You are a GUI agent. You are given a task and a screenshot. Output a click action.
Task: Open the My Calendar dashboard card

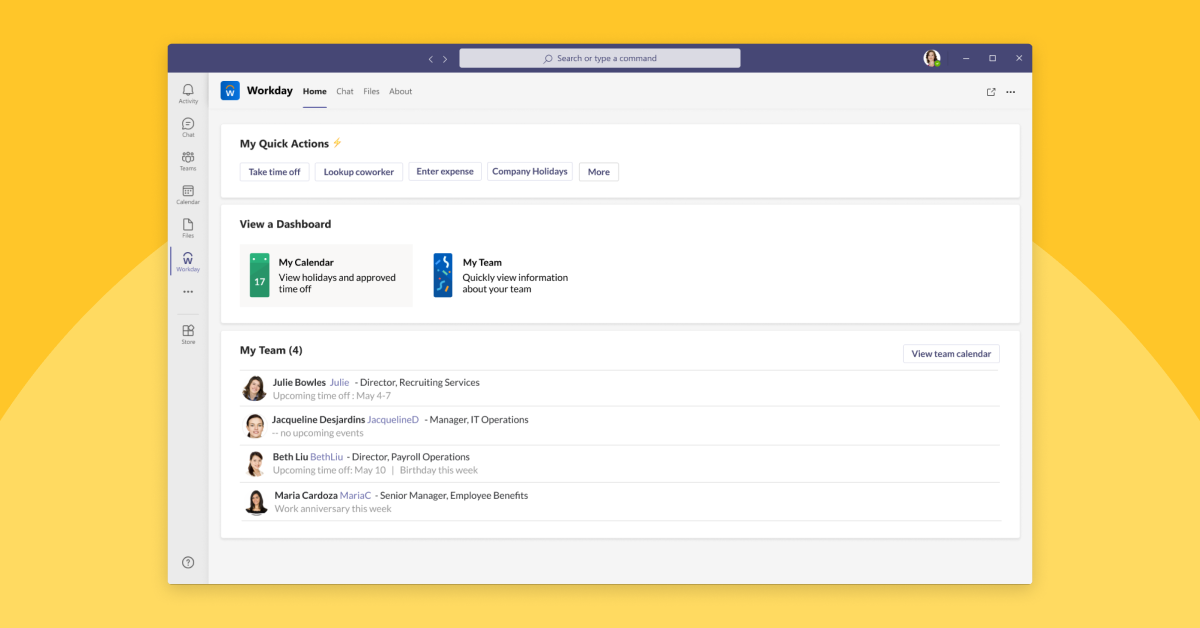(326, 275)
